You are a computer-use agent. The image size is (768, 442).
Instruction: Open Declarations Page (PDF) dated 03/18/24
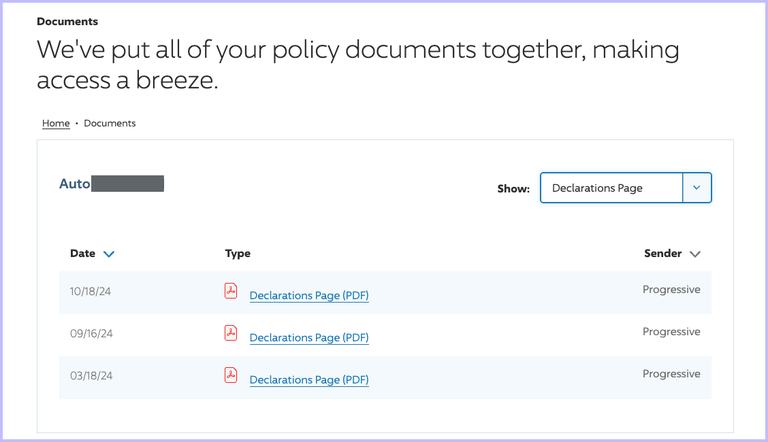(309, 380)
